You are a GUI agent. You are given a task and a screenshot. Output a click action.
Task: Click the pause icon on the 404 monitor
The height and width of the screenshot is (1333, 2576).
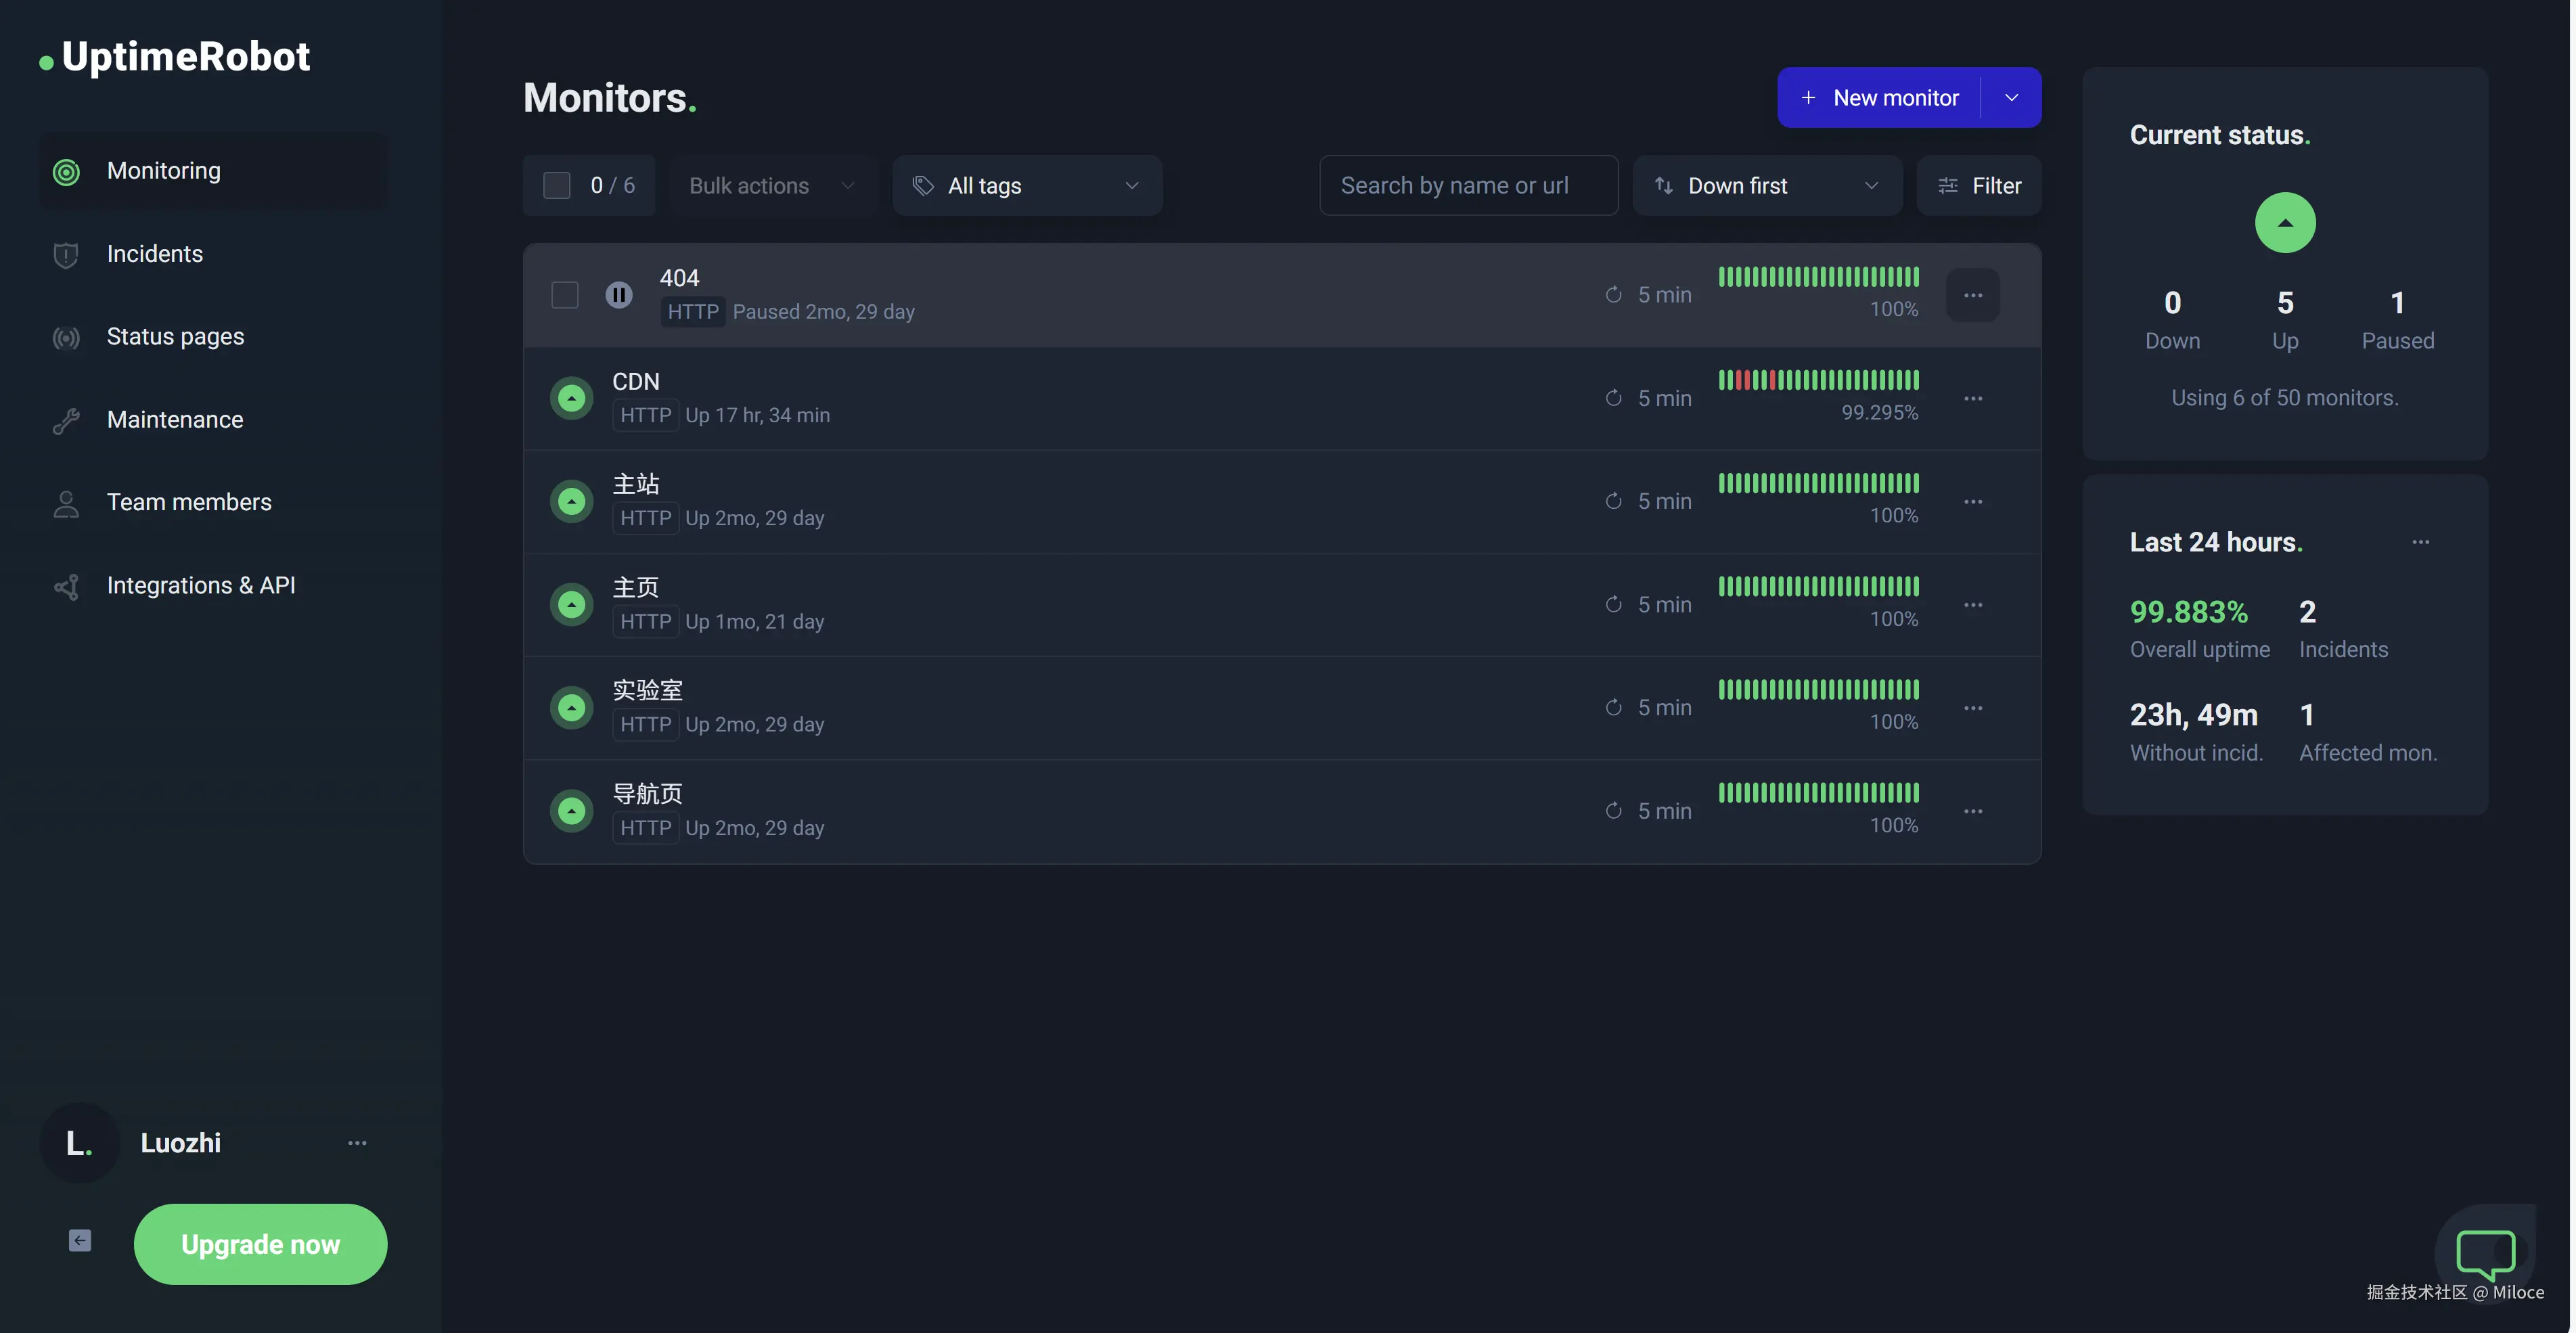(x=619, y=295)
